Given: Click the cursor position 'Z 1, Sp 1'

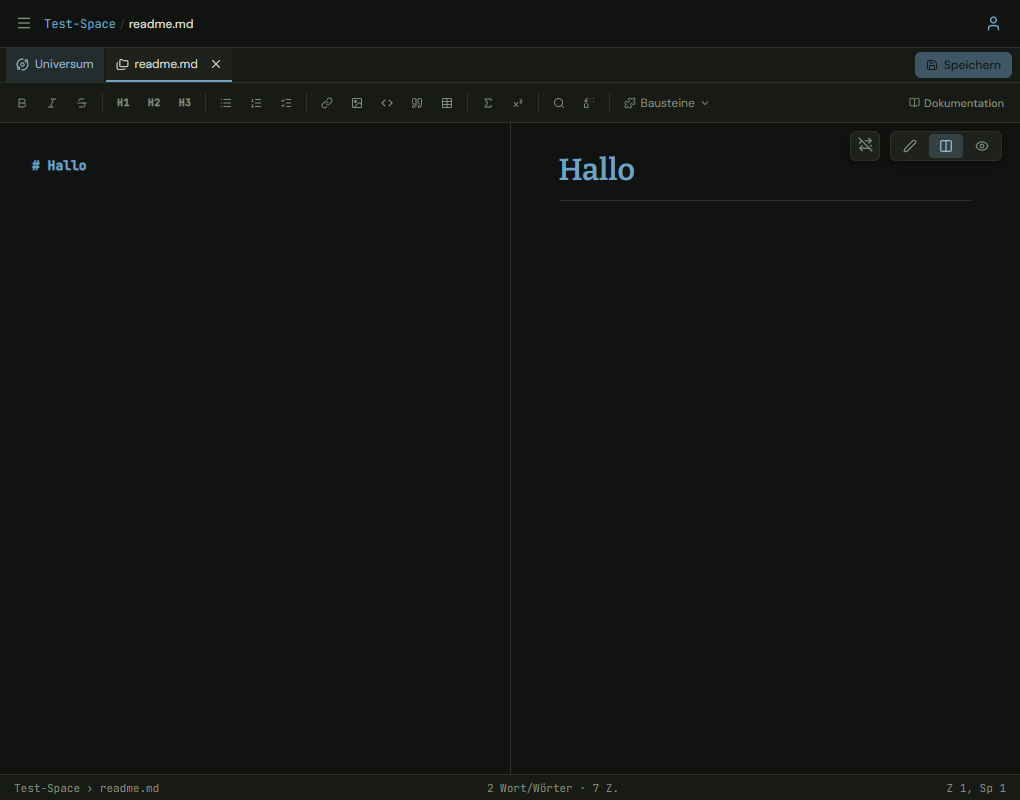Looking at the screenshot, I should (x=976, y=788).
